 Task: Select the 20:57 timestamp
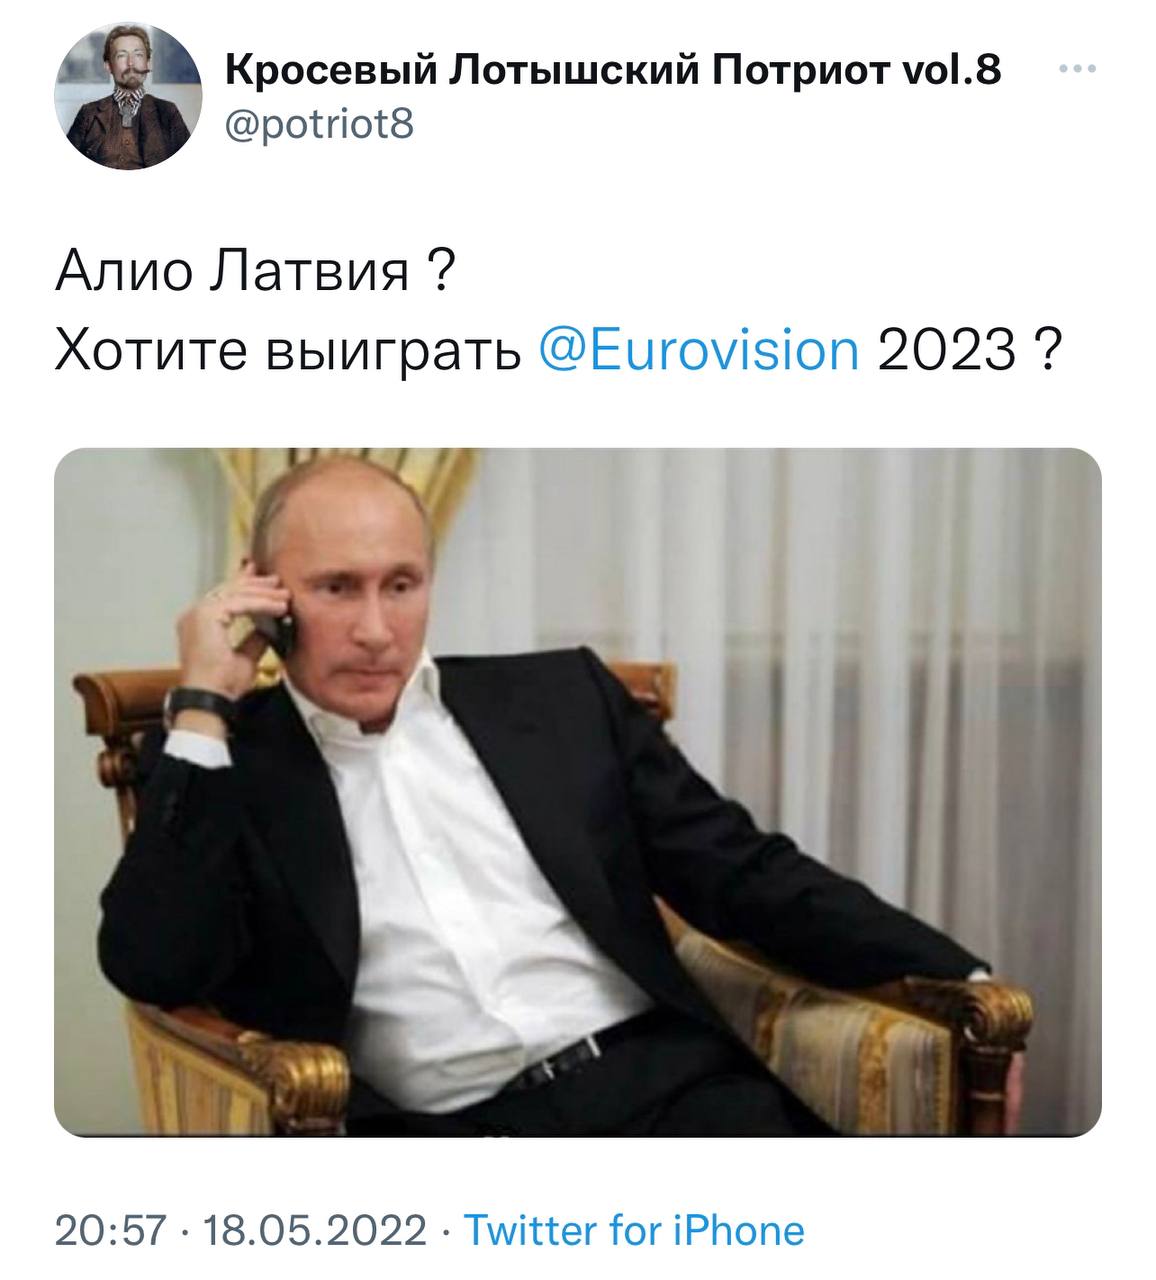109,1229
